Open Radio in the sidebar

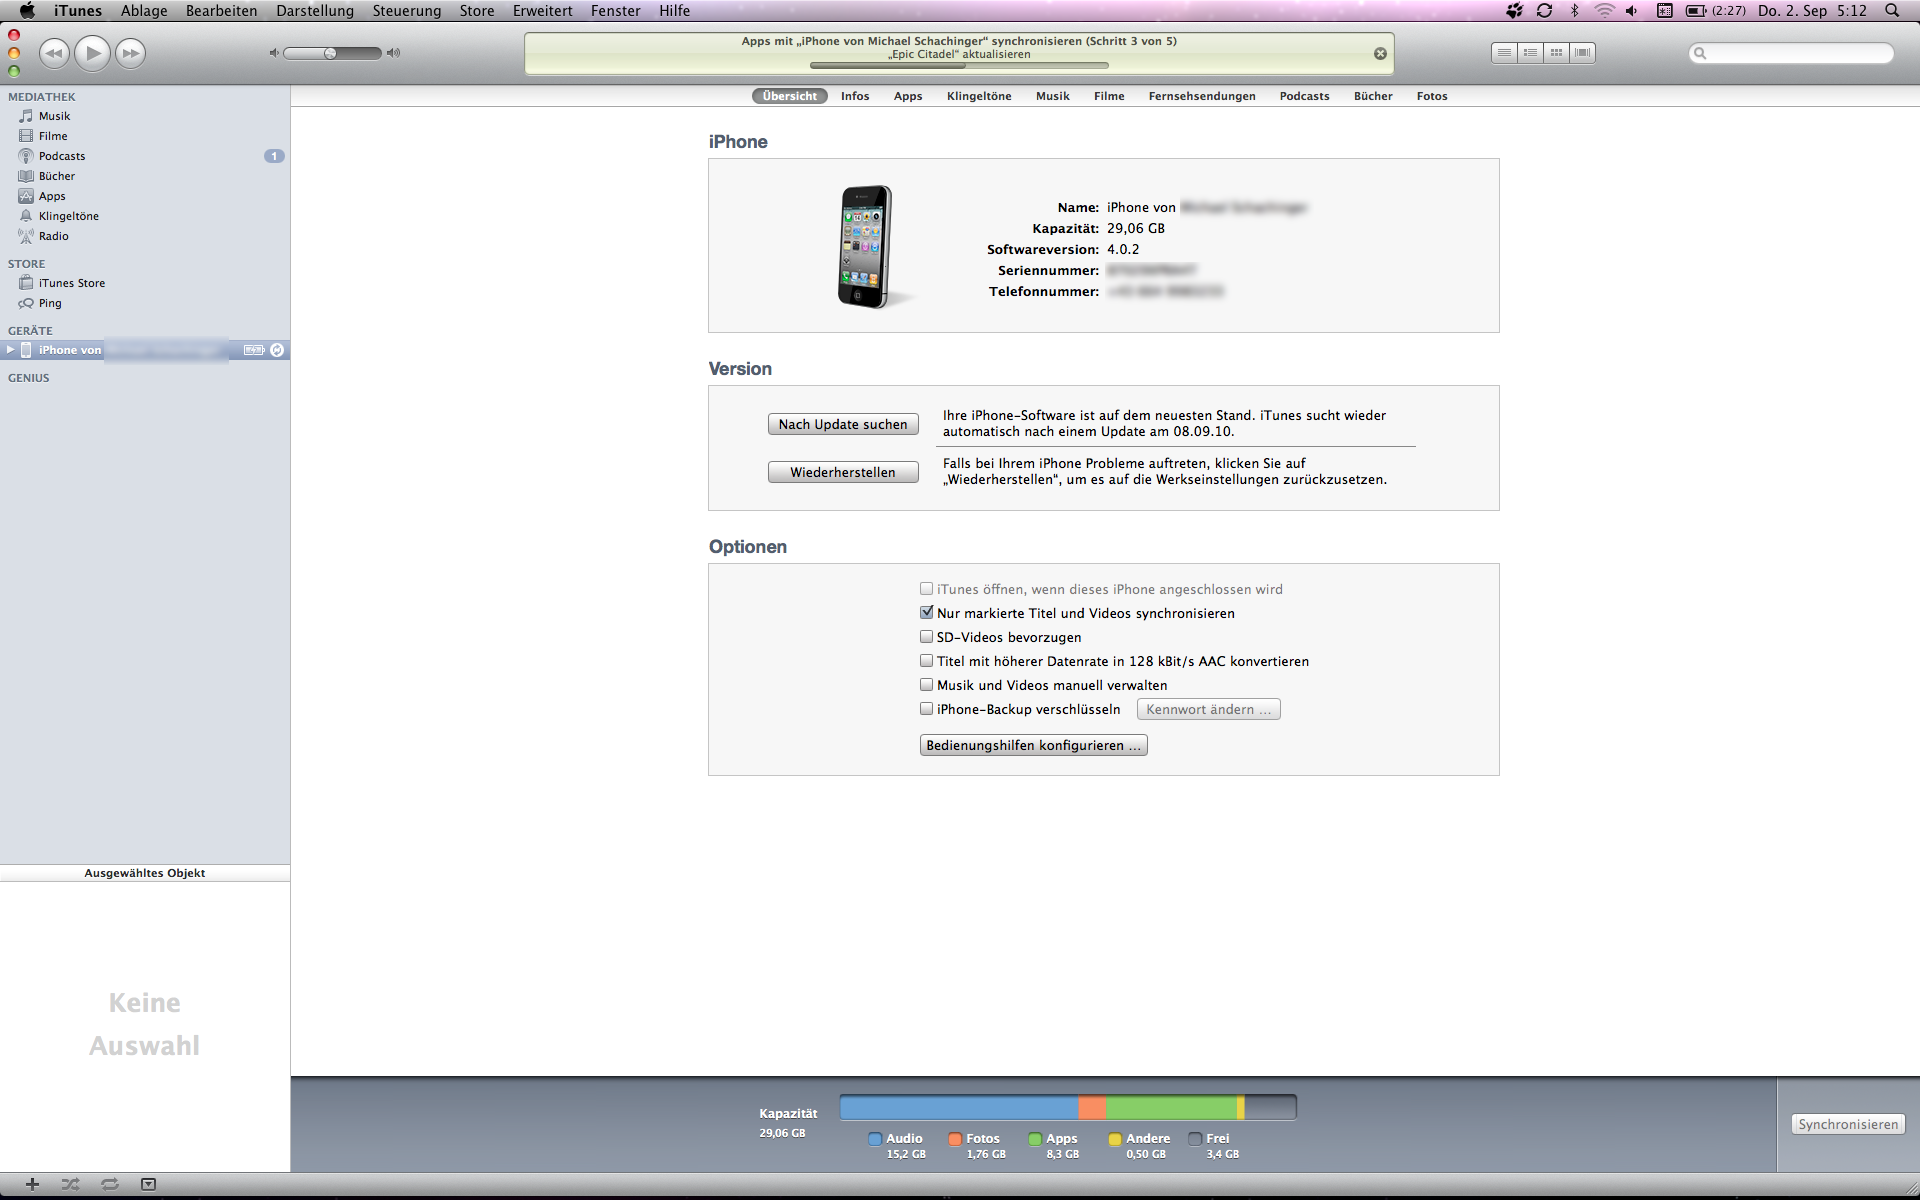click(145, 236)
